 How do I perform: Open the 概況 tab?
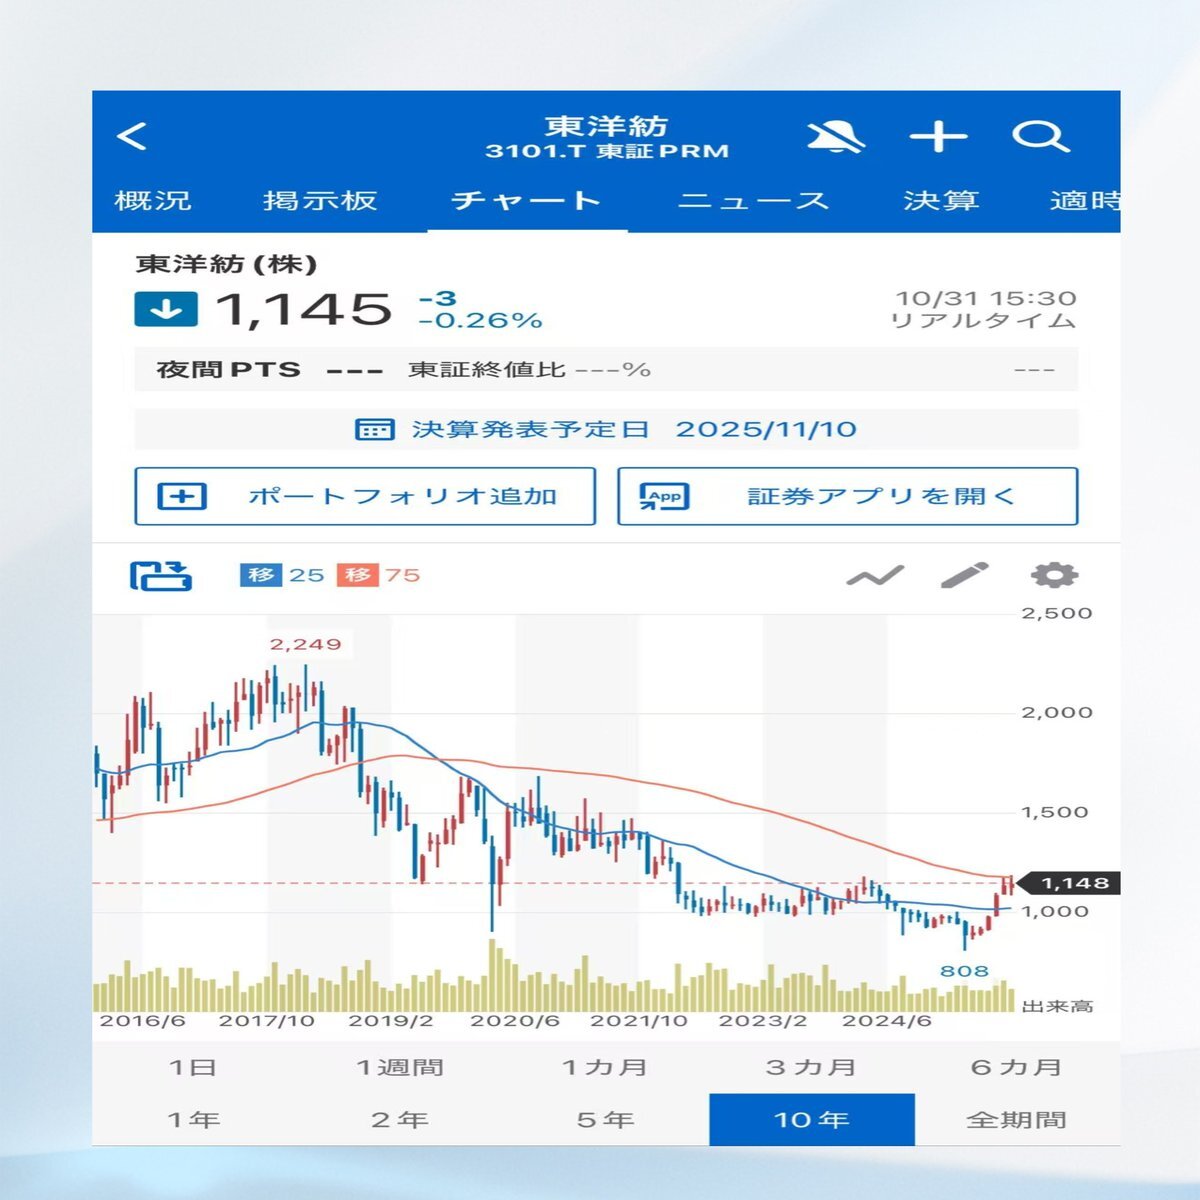pyautogui.click(x=153, y=200)
